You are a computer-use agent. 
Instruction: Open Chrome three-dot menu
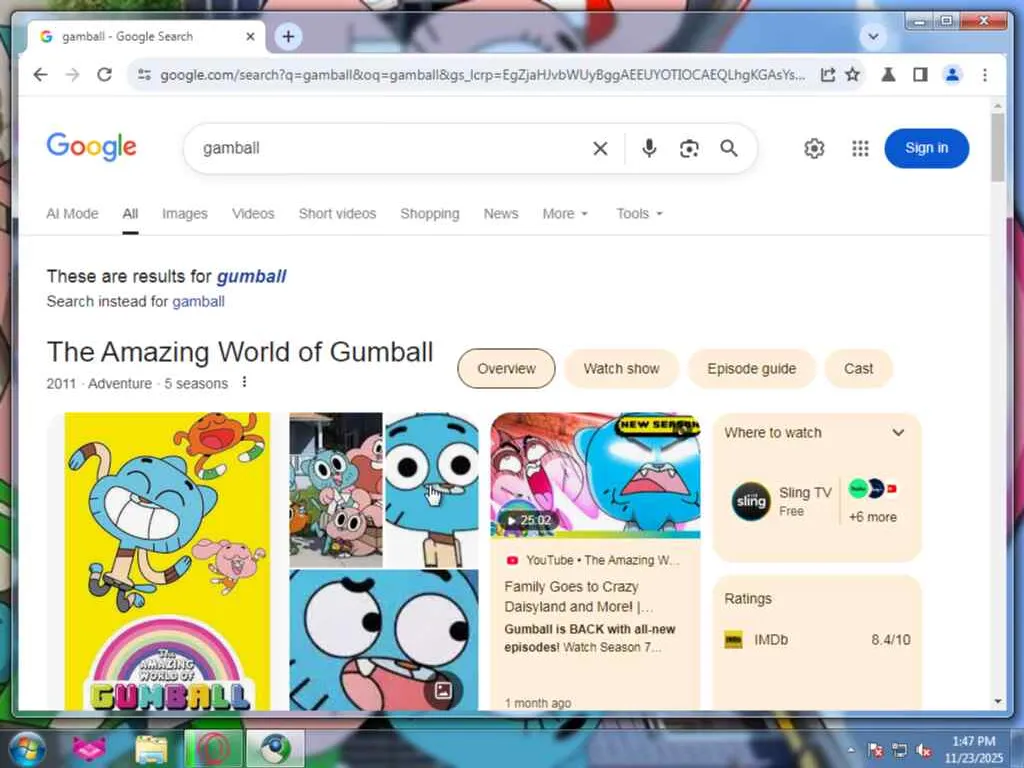coord(985,75)
